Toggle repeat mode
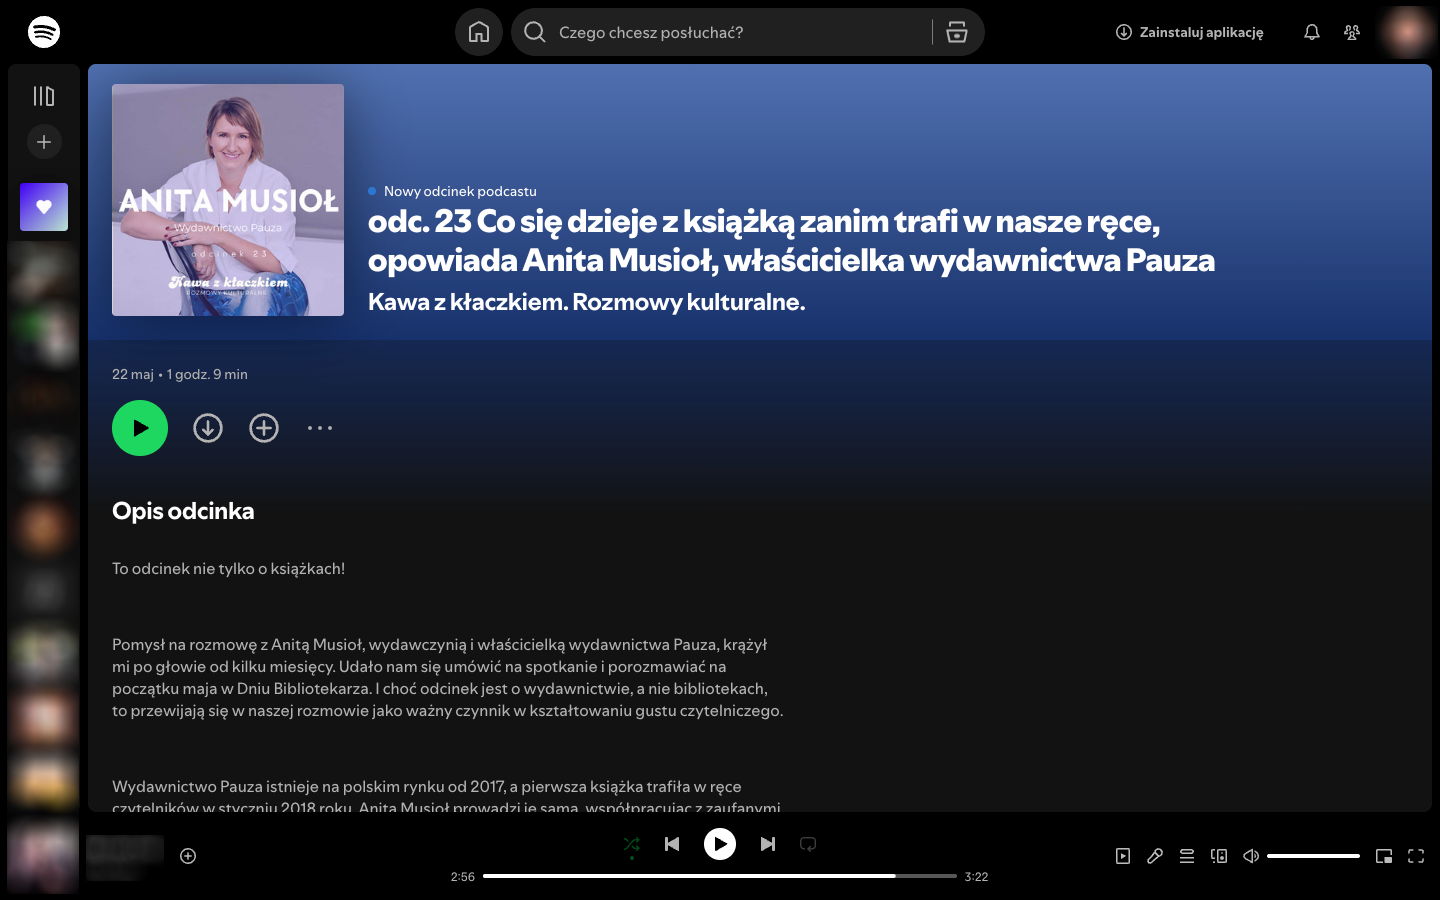This screenshot has width=1440, height=900. click(x=808, y=844)
